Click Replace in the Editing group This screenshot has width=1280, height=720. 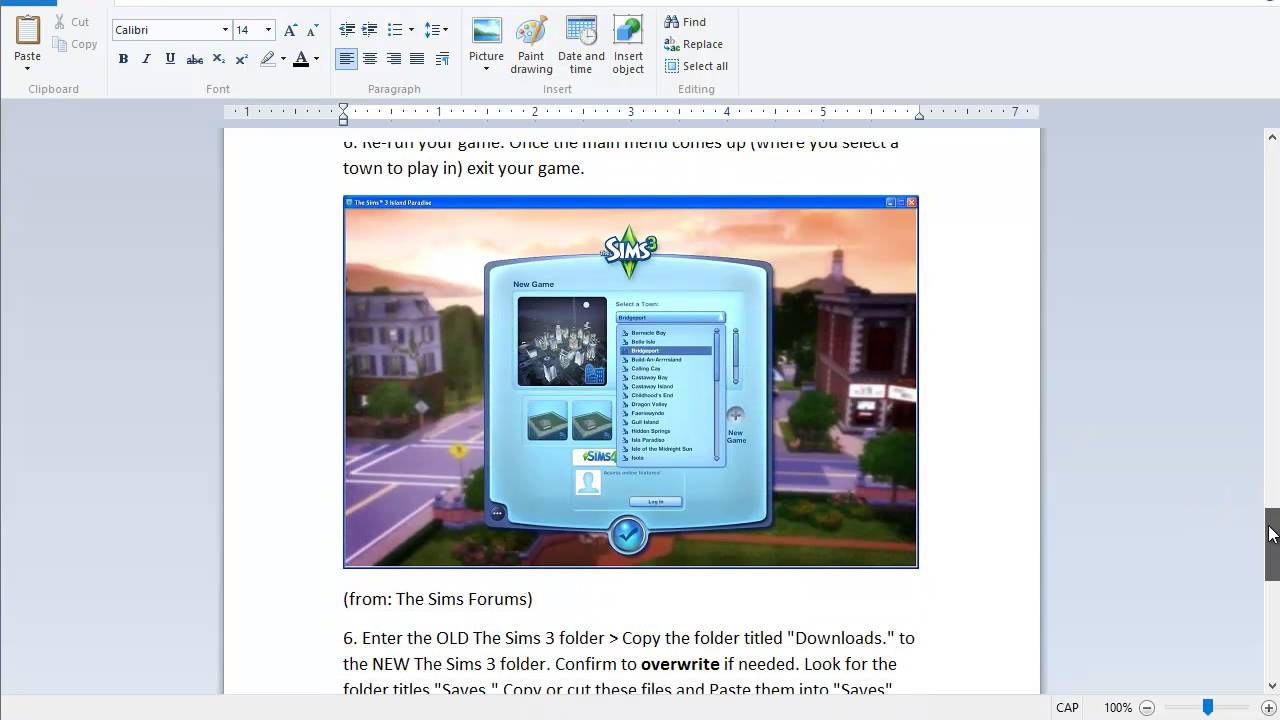(694, 44)
